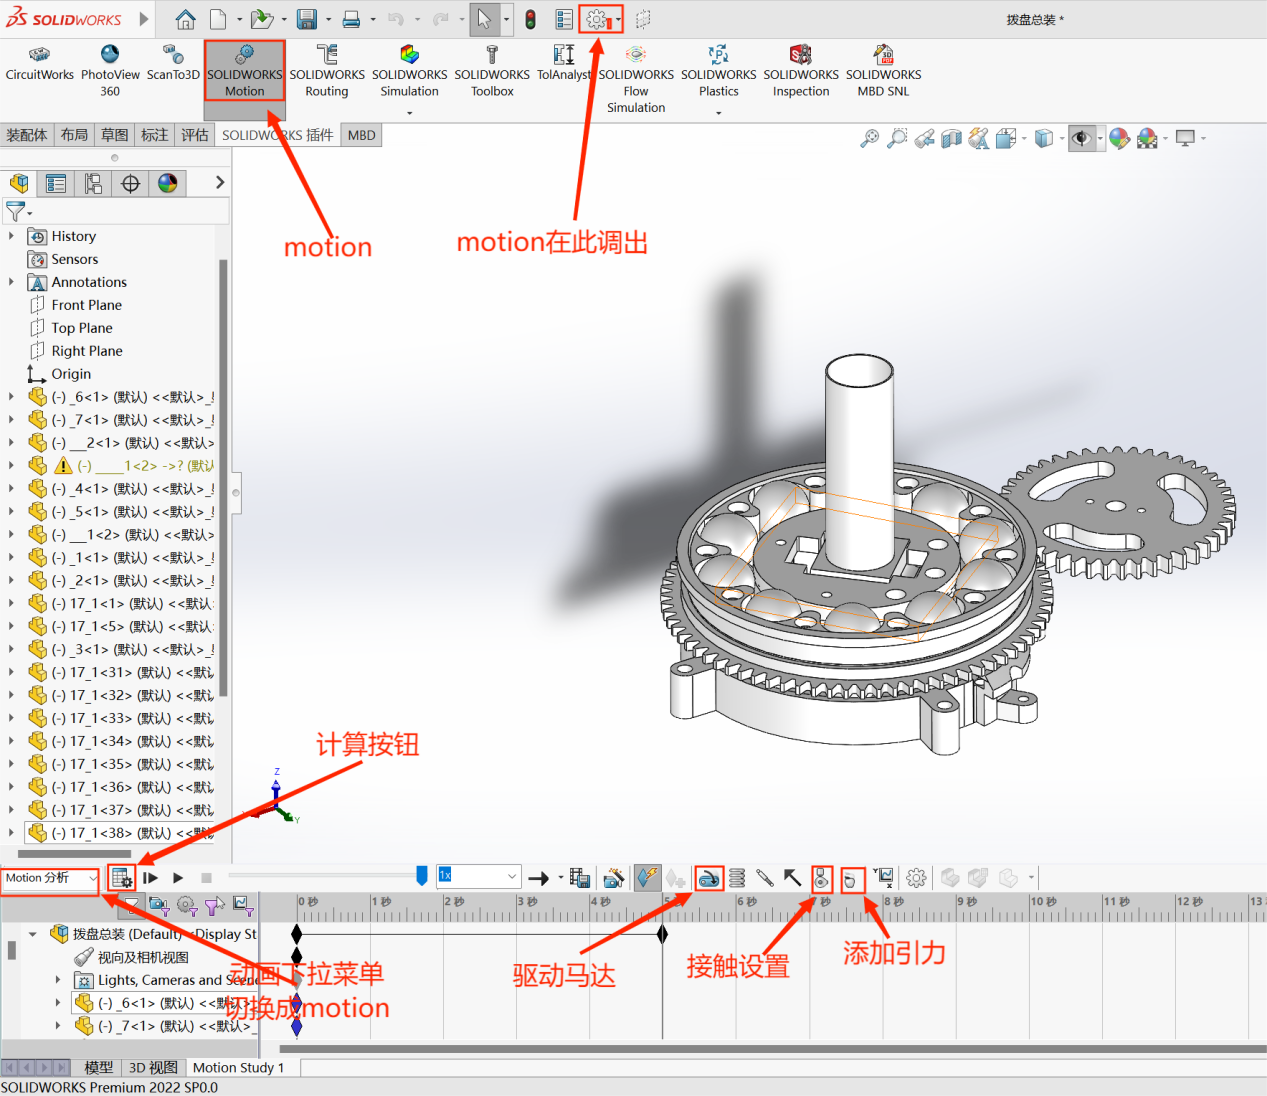Click the Results and Plots icon
1267x1096 pixels.
[883, 878]
